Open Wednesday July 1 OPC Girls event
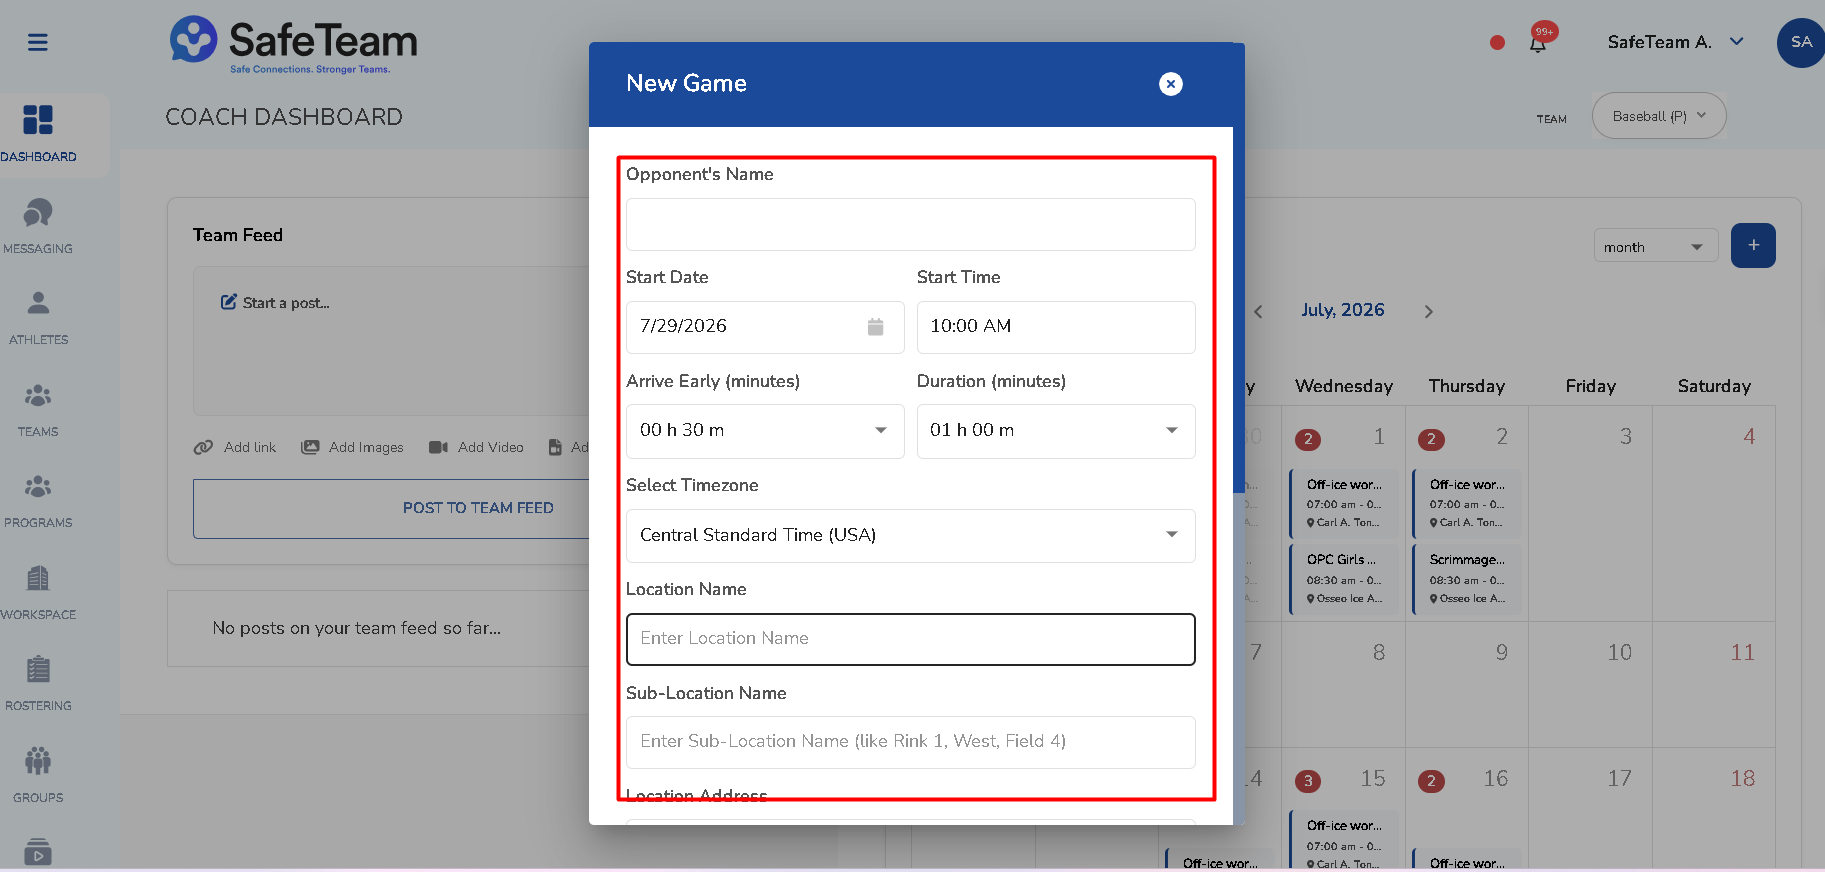The image size is (1825, 872). 1346,579
